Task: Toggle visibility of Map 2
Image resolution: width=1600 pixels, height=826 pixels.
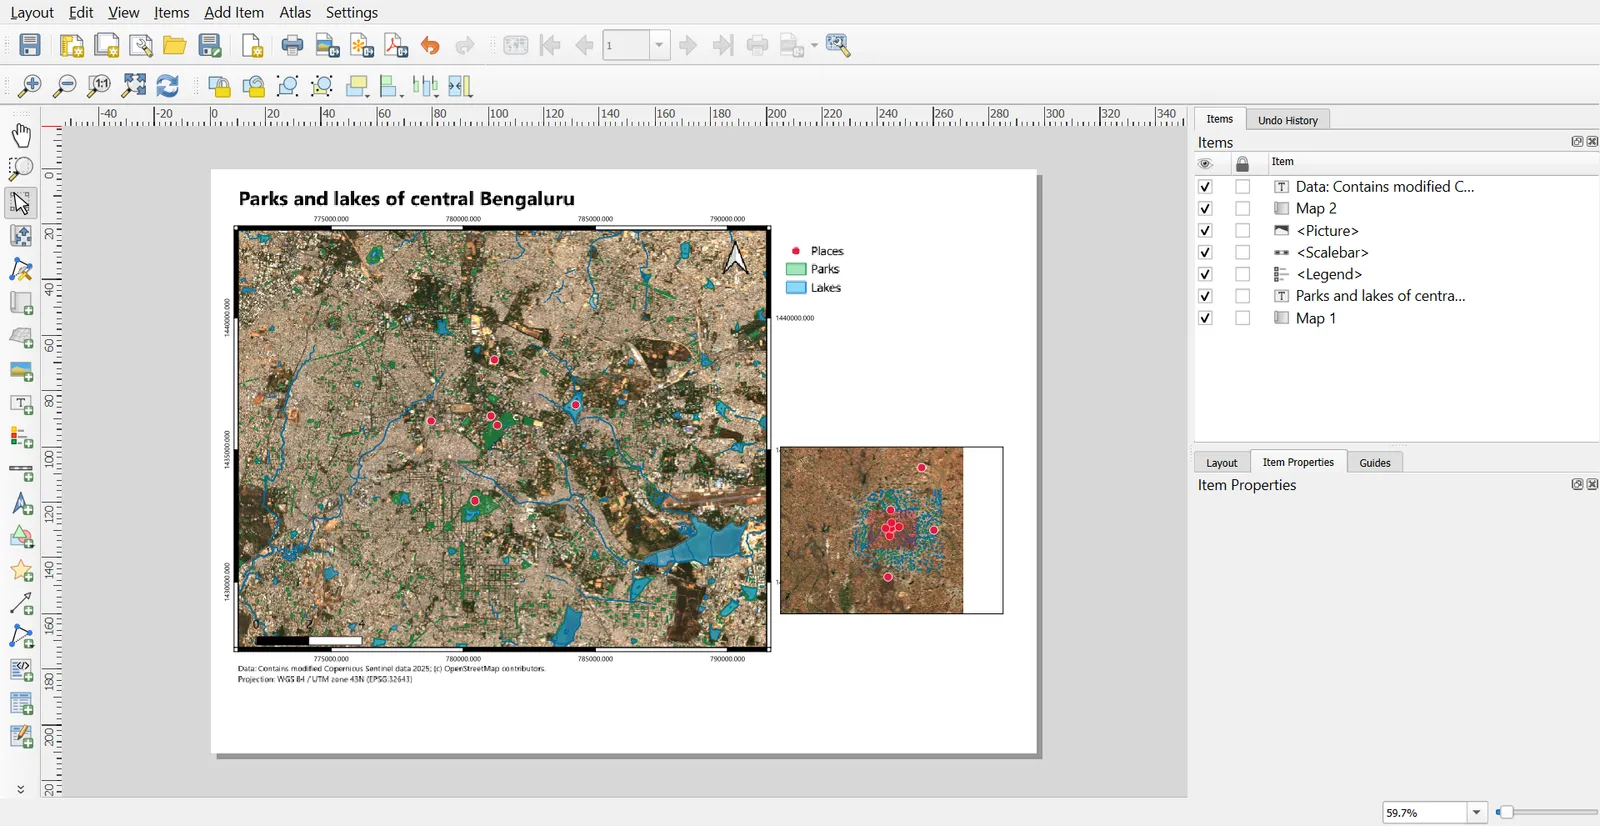Action: [1205, 208]
